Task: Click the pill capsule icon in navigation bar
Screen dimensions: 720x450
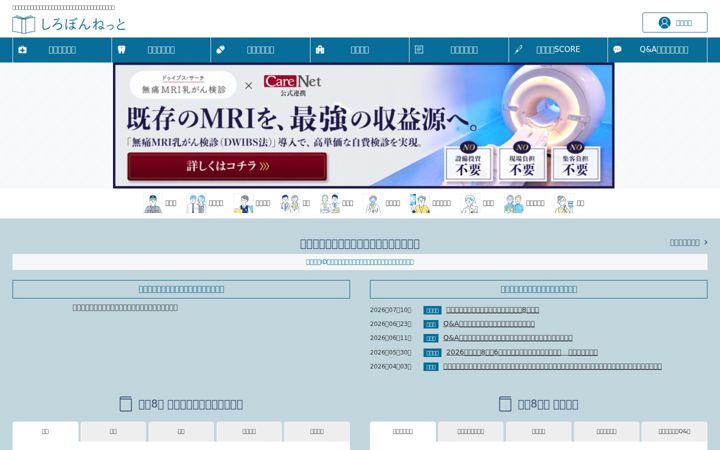Action: [x=220, y=50]
